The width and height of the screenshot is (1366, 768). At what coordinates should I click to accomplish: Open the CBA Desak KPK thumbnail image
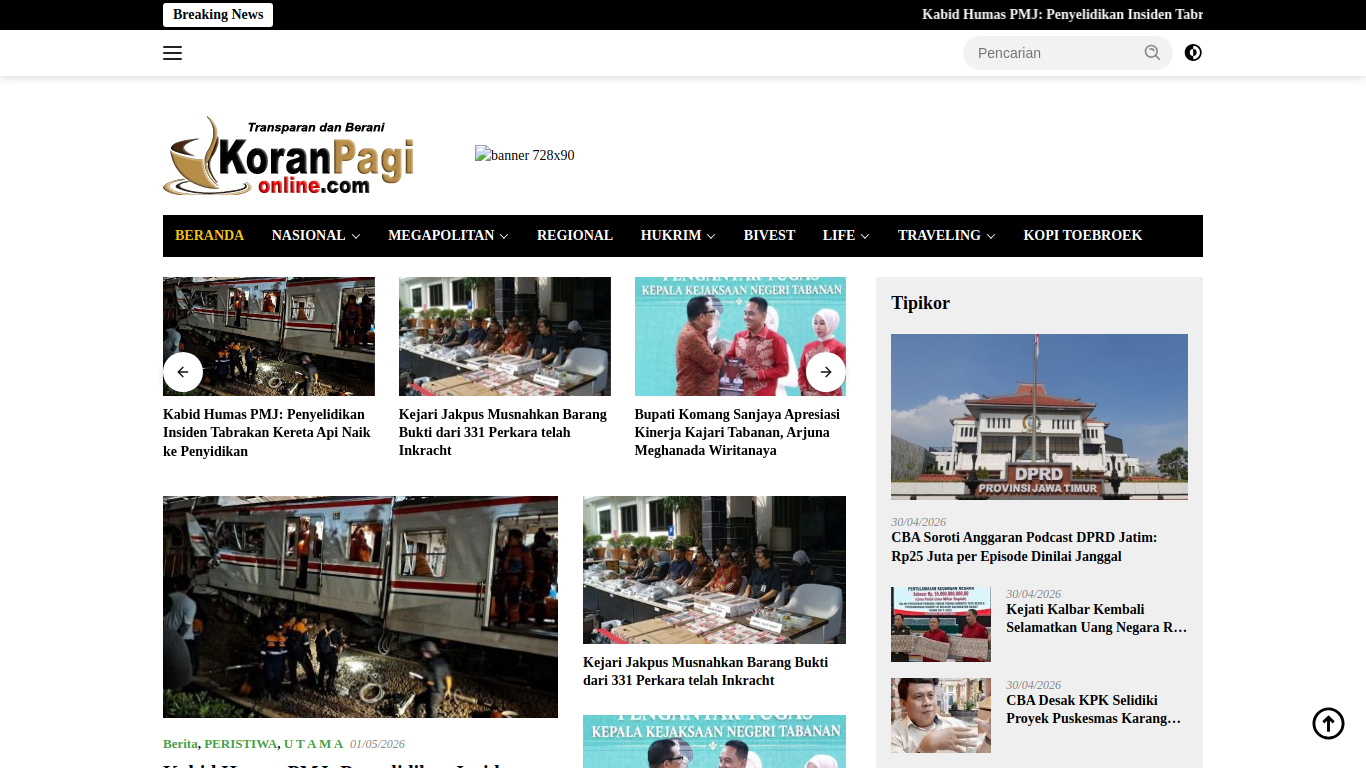[941, 715]
